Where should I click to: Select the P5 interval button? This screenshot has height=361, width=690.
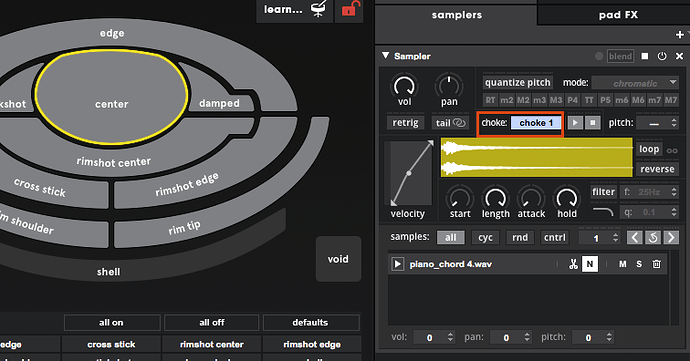point(605,100)
